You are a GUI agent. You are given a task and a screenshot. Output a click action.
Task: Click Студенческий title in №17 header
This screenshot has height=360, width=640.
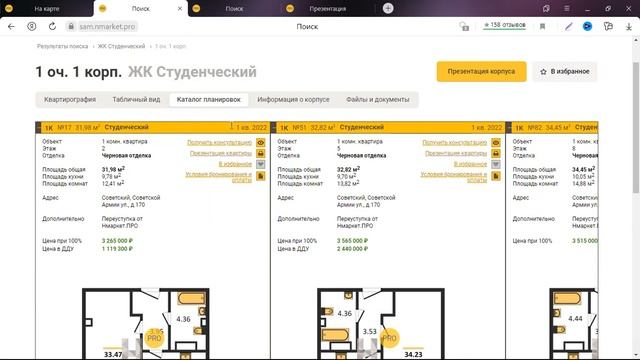pyautogui.click(x=127, y=127)
